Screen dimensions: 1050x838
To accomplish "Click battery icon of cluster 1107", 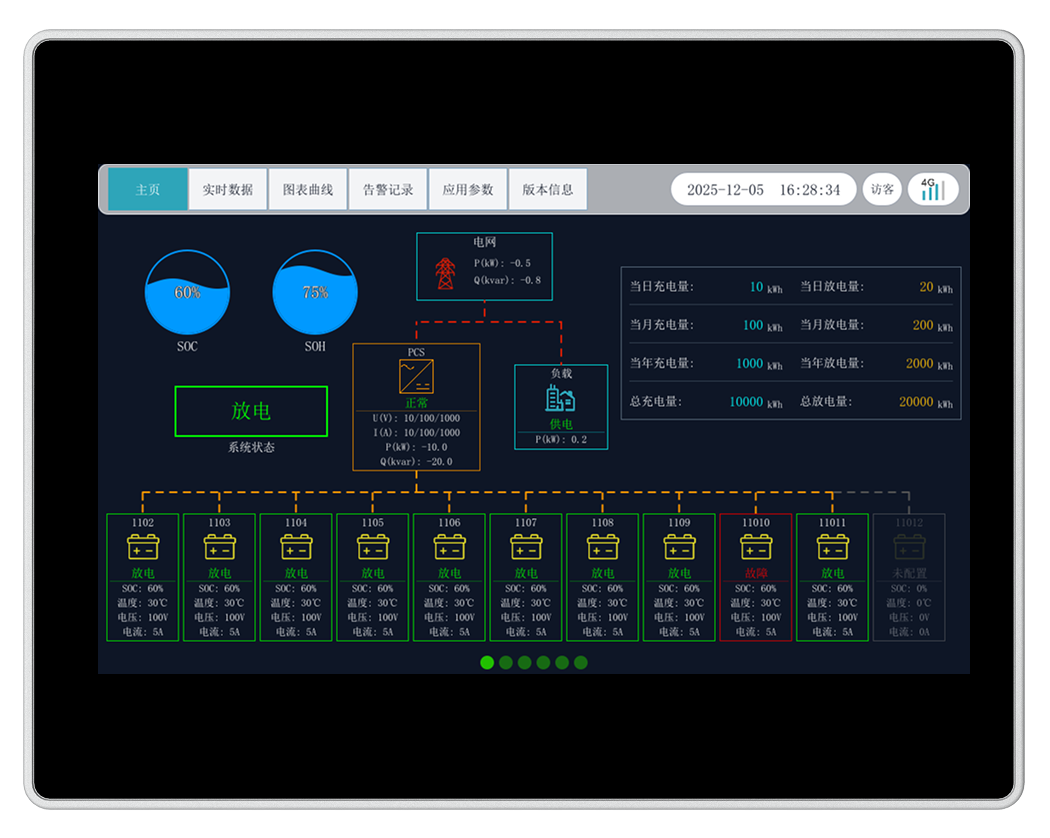I will click(526, 547).
